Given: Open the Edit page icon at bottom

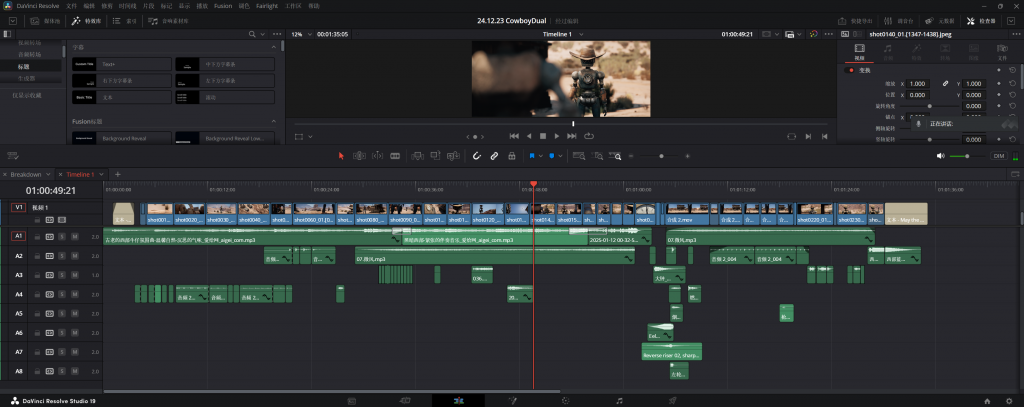Looking at the screenshot, I should pos(457,400).
